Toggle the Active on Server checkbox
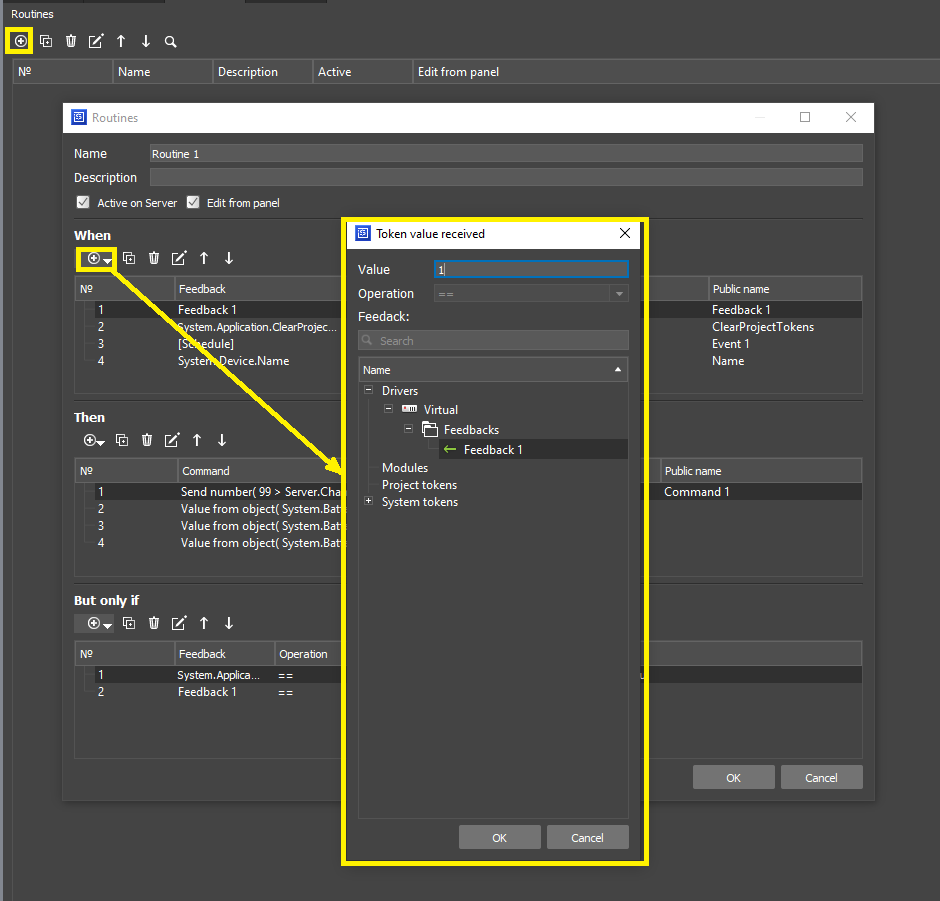The image size is (940, 901). (84, 202)
